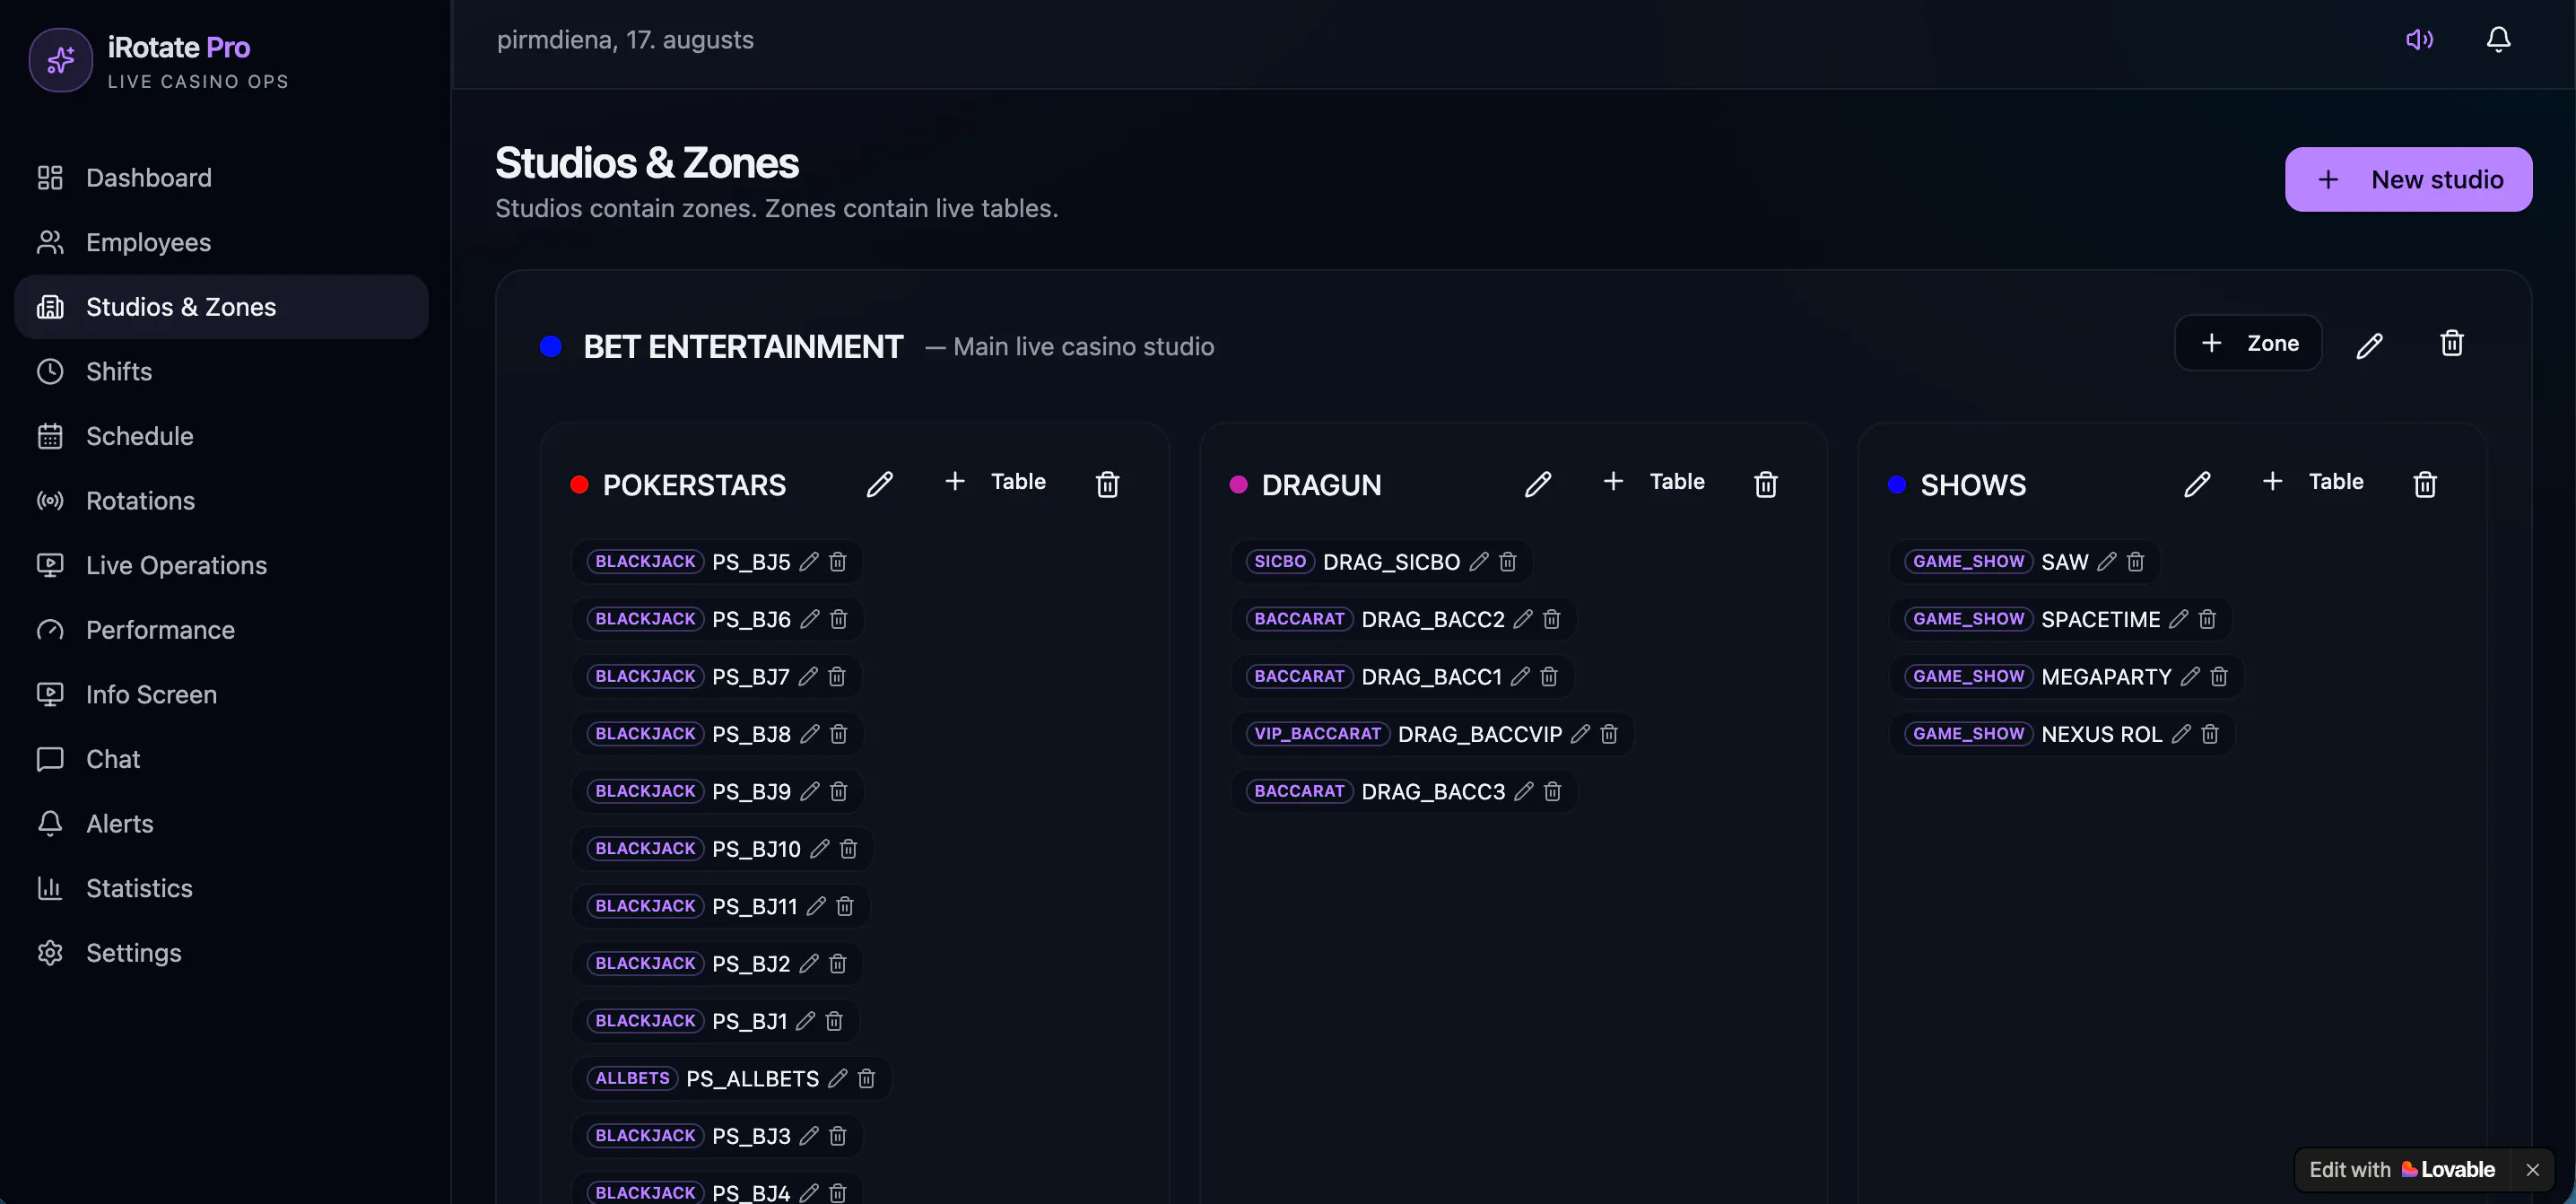2576x1204 pixels.
Task: Open Statistics page
Action: tap(221, 888)
